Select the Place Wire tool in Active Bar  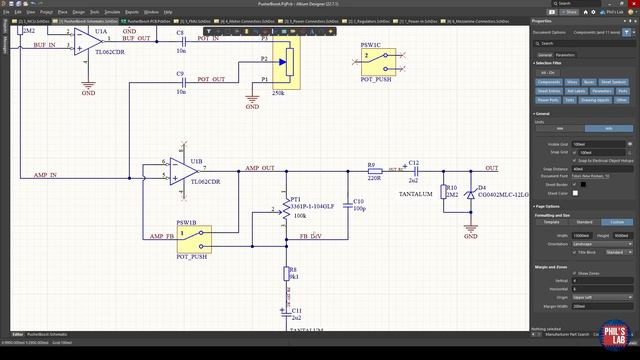tap(256, 31)
